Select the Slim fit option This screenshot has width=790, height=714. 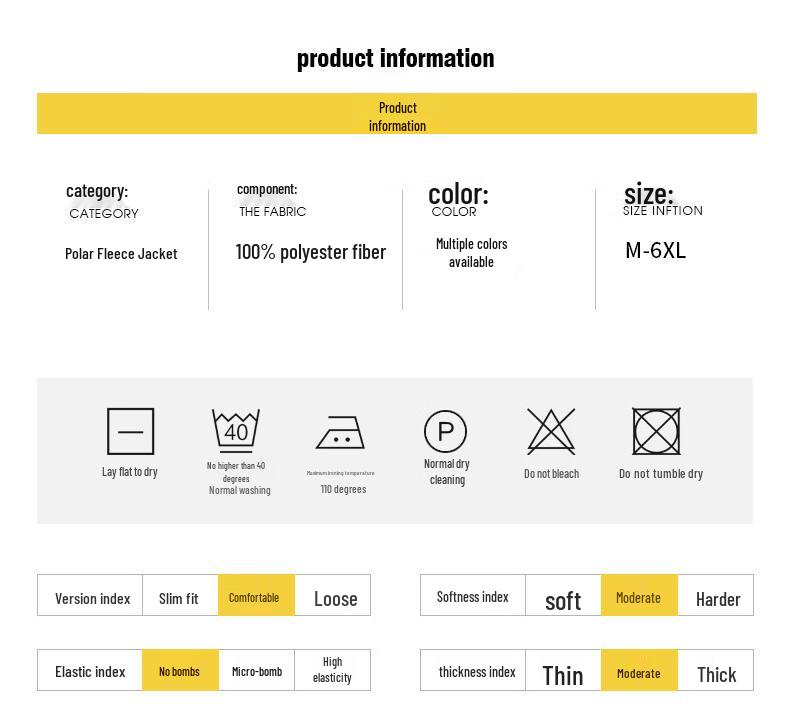click(179, 598)
